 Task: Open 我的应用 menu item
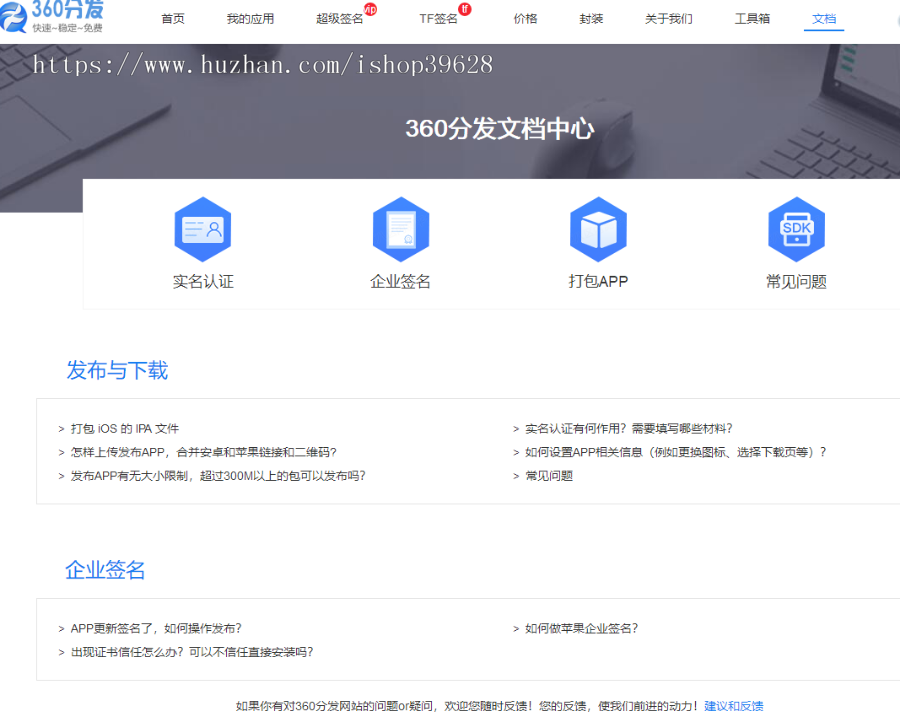tap(250, 19)
